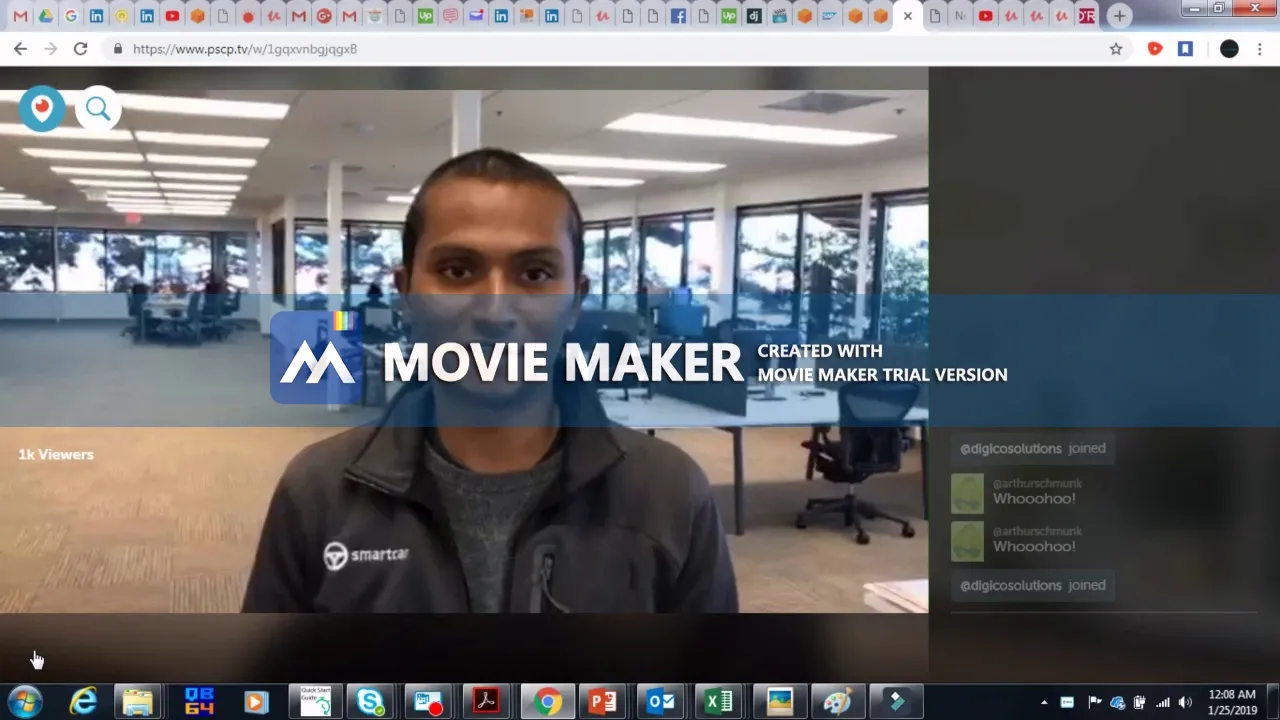The image size is (1280, 720).
Task: Select the pscp.tv URL in the address bar
Action: [x=245, y=48]
